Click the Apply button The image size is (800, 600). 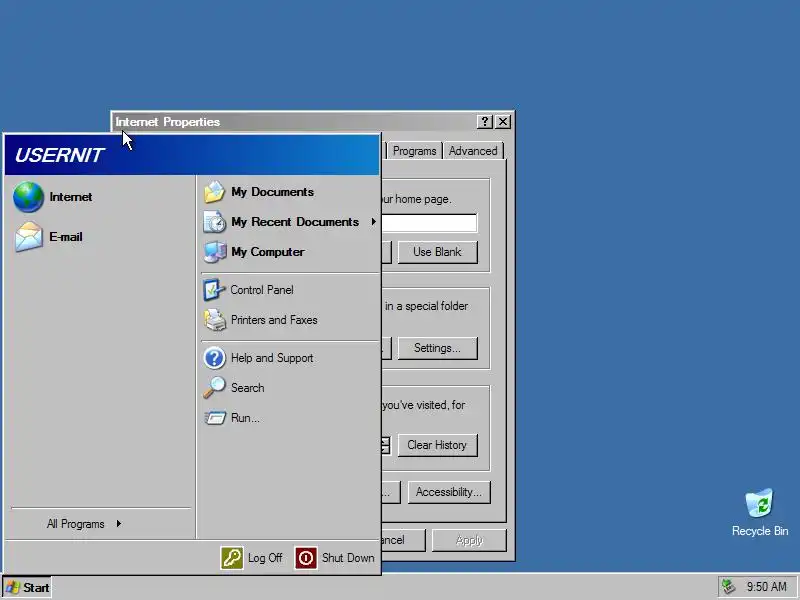pyautogui.click(x=469, y=540)
